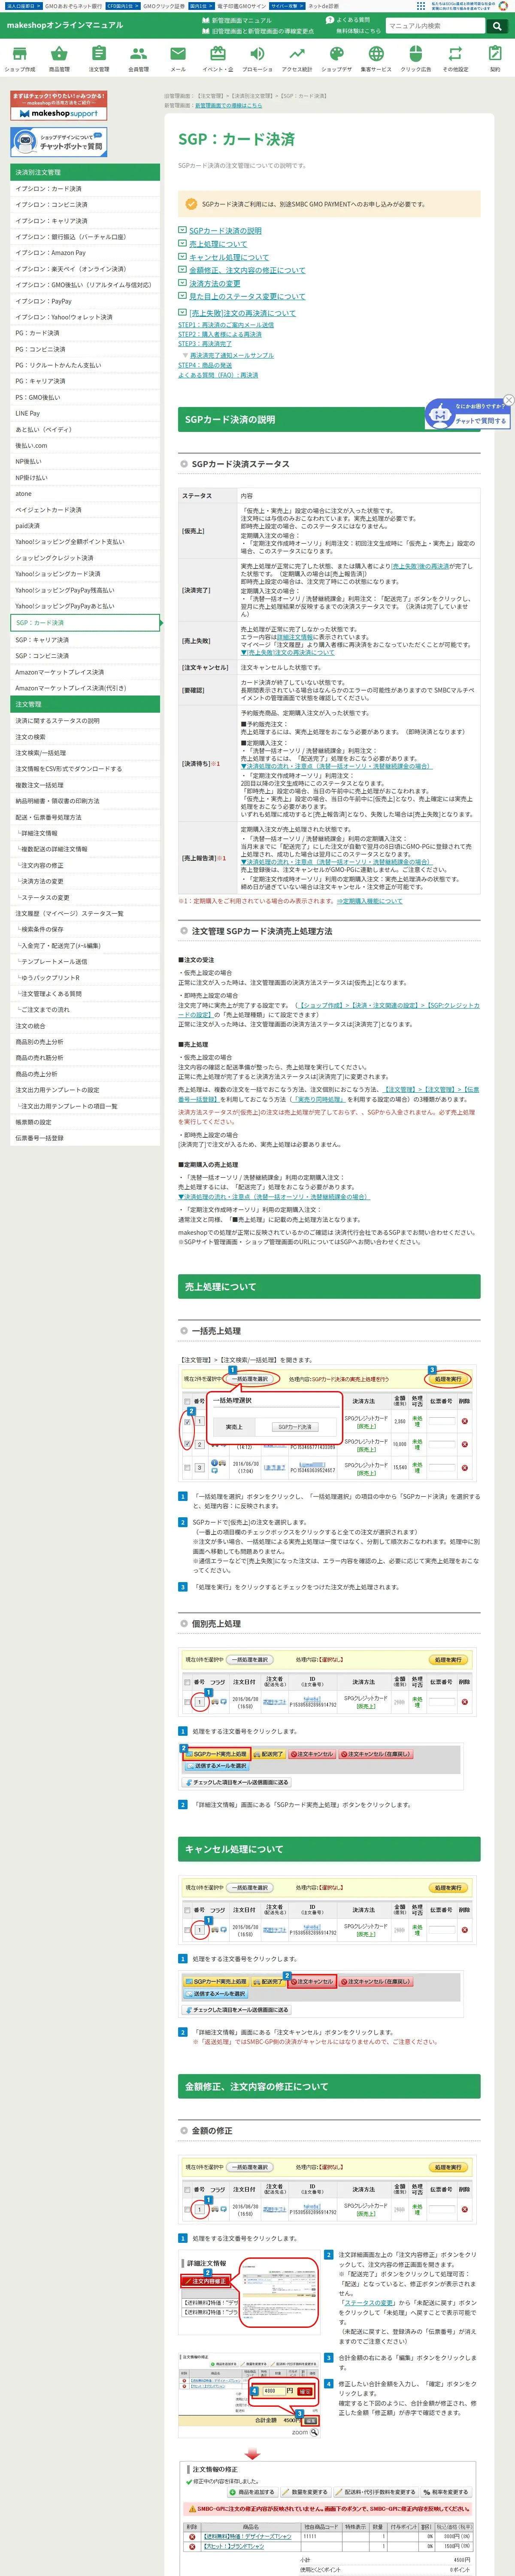
Task: Open 定期購入機能について footnote link
Action: pos(370,901)
